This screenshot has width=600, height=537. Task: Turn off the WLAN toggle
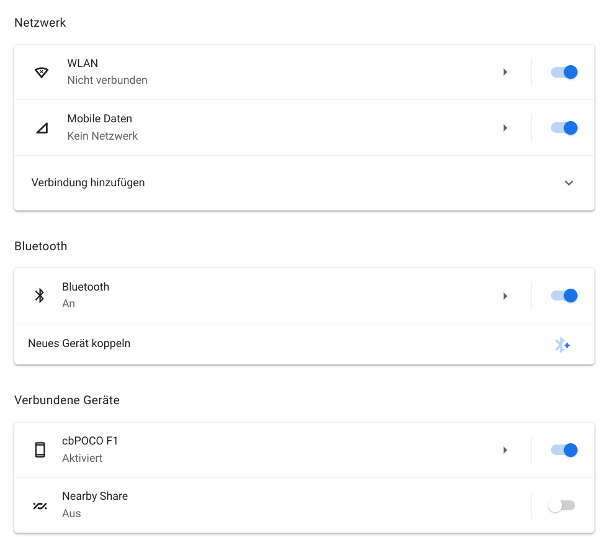point(564,72)
